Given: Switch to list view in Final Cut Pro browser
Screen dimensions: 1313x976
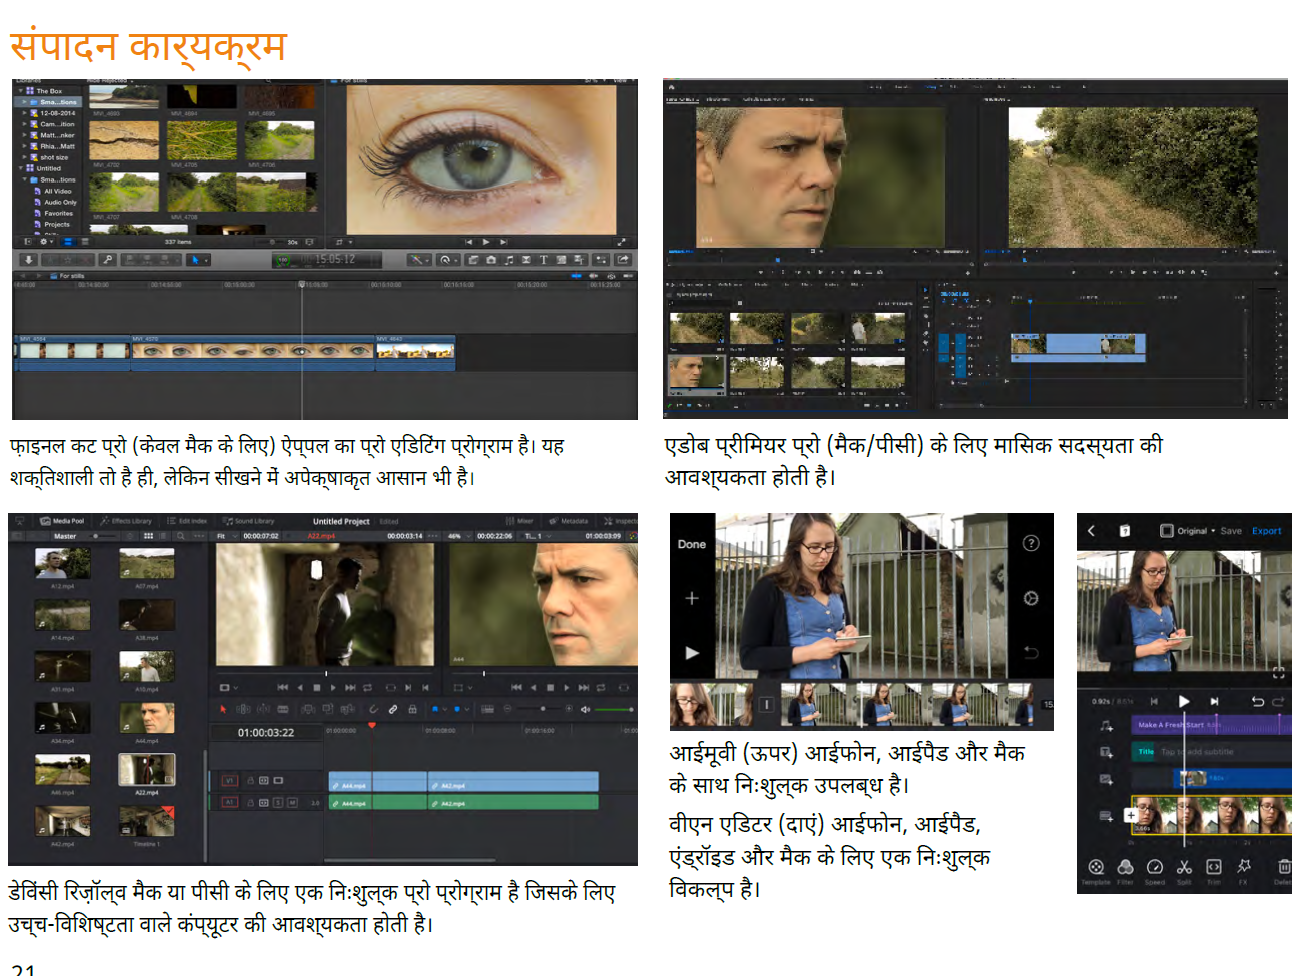Looking at the screenshot, I should click(x=85, y=241).
